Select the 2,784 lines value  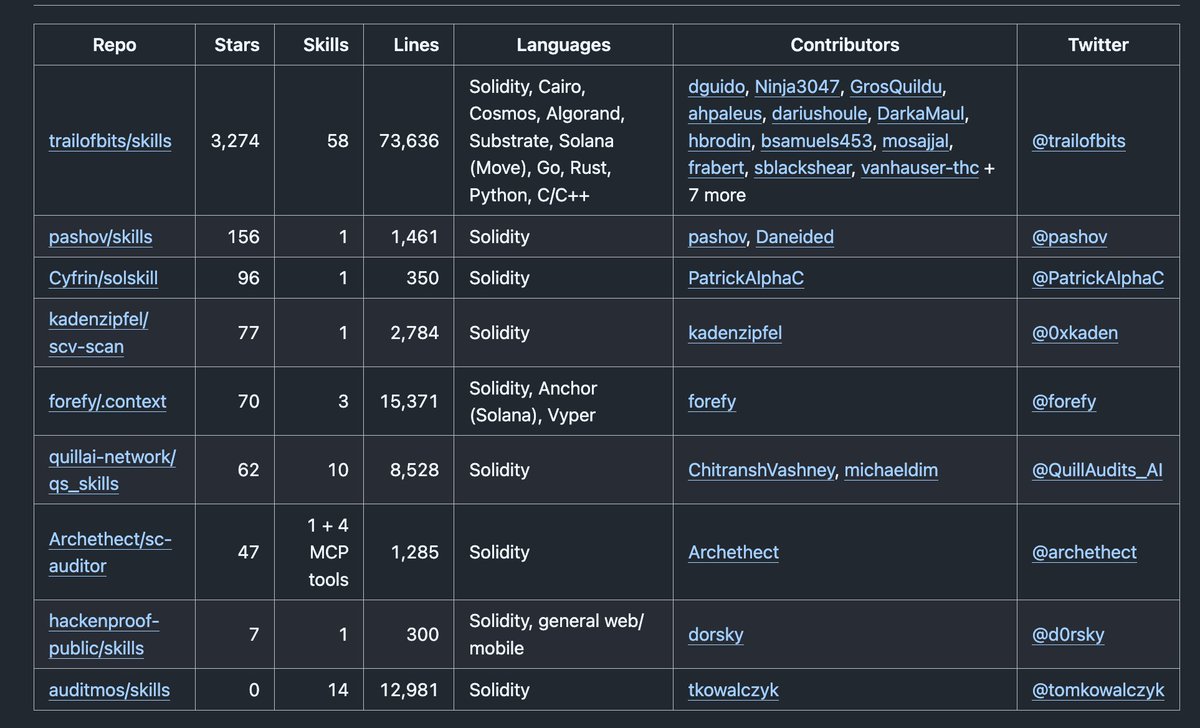point(414,333)
